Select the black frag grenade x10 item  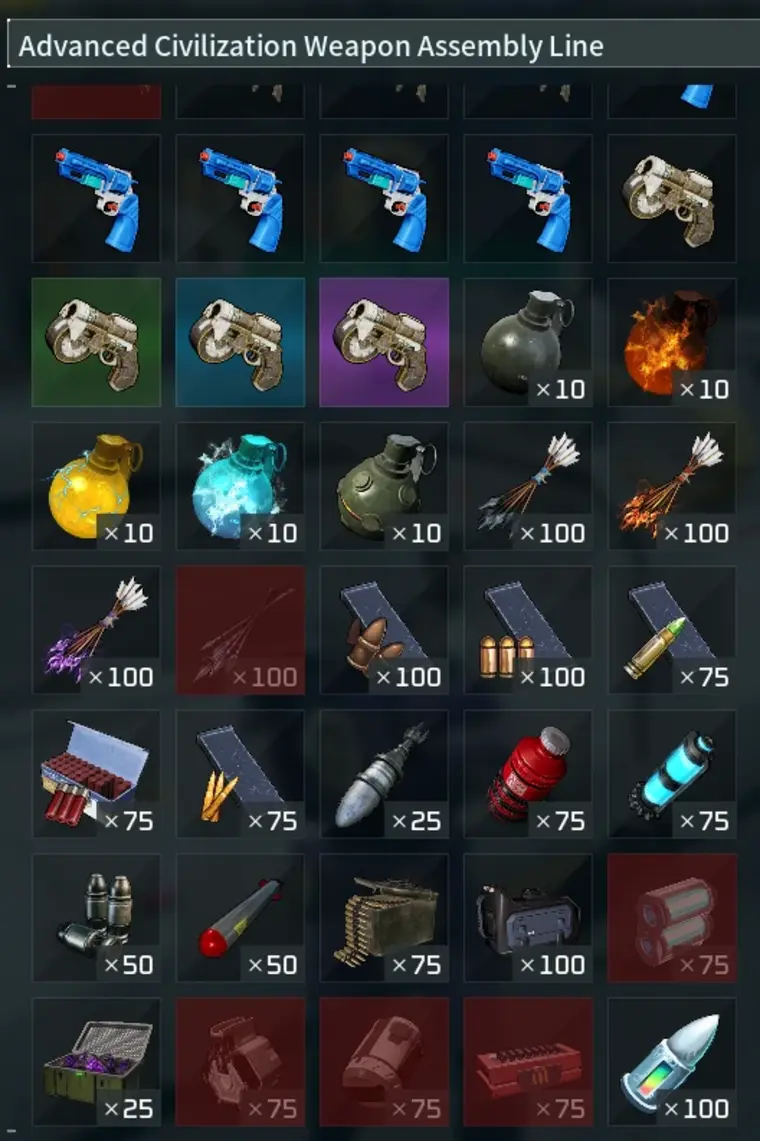coord(528,342)
